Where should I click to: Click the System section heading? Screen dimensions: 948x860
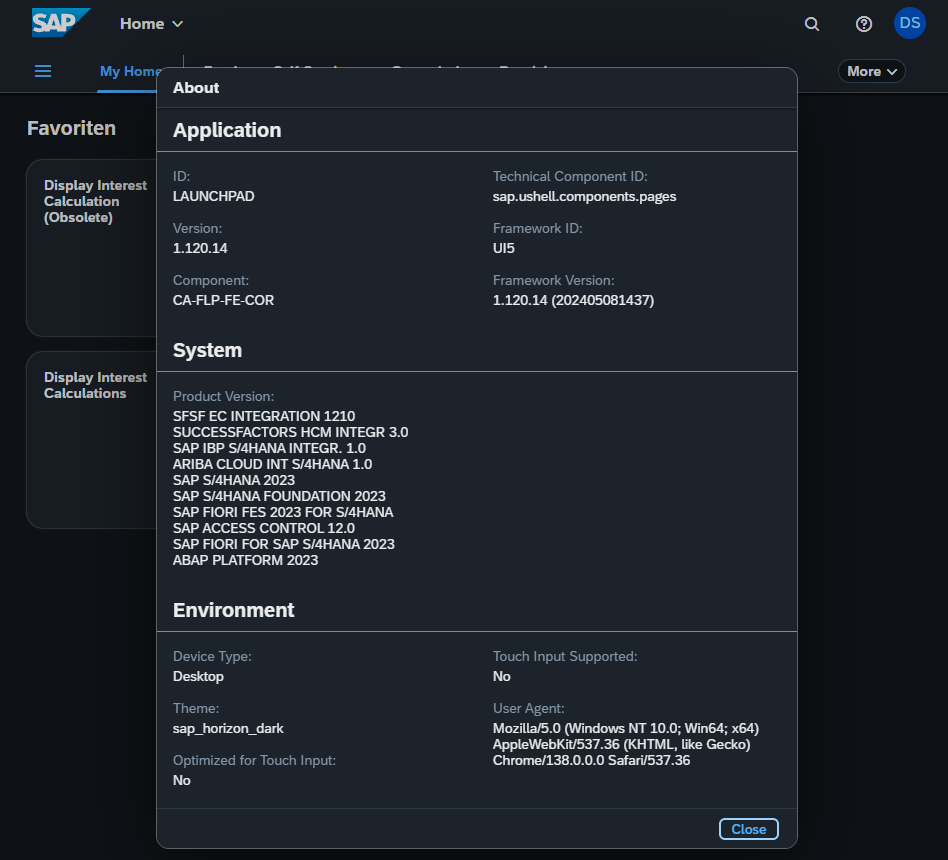click(207, 351)
